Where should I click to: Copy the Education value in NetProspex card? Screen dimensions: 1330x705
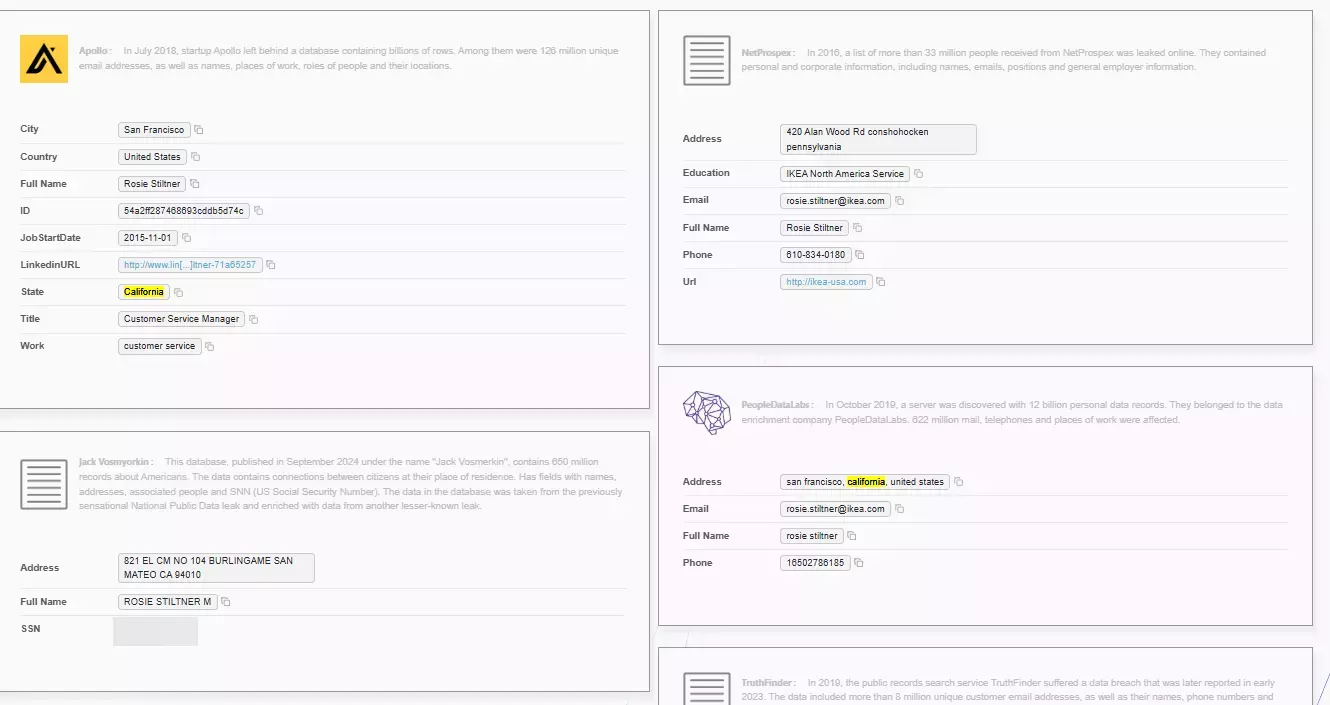(x=918, y=174)
